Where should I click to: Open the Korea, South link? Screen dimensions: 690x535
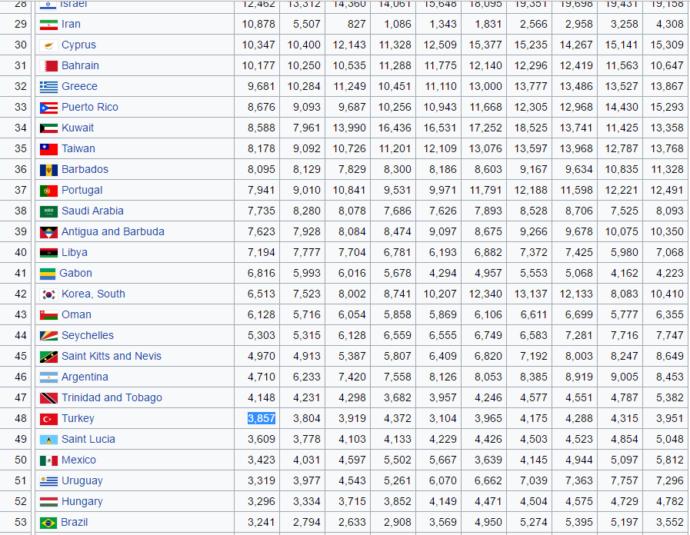coord(93,294)
